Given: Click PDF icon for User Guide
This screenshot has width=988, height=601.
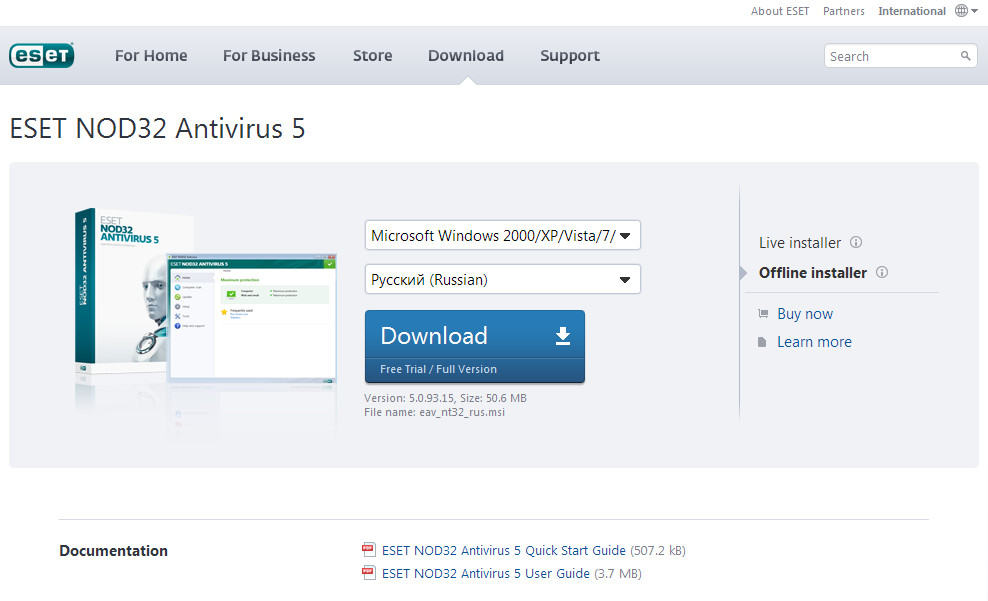Looking at the screenshot, I should pos(369,573).
